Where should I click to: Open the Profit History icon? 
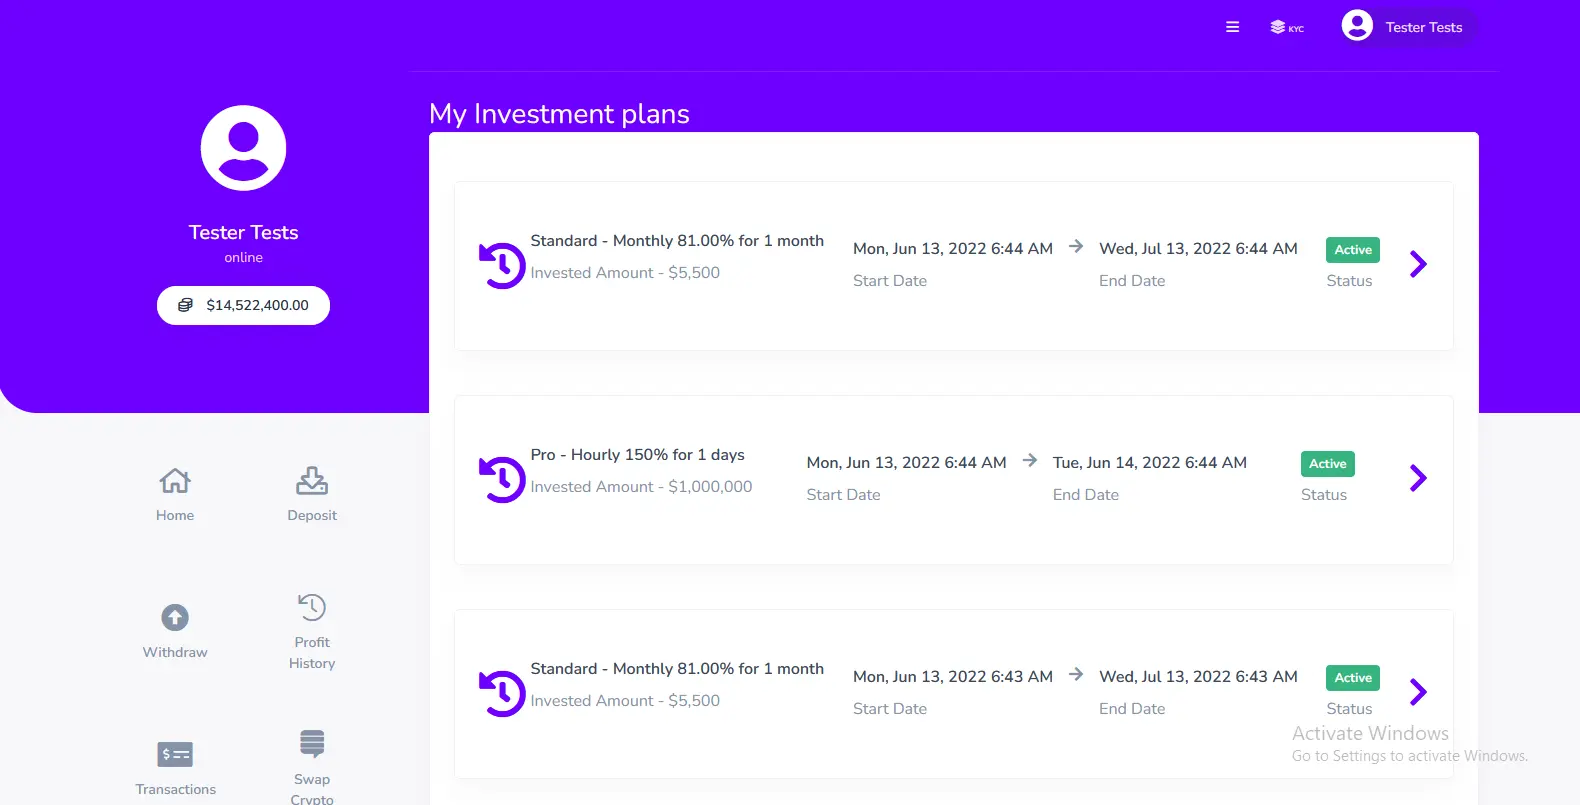(x=312, y=607)
